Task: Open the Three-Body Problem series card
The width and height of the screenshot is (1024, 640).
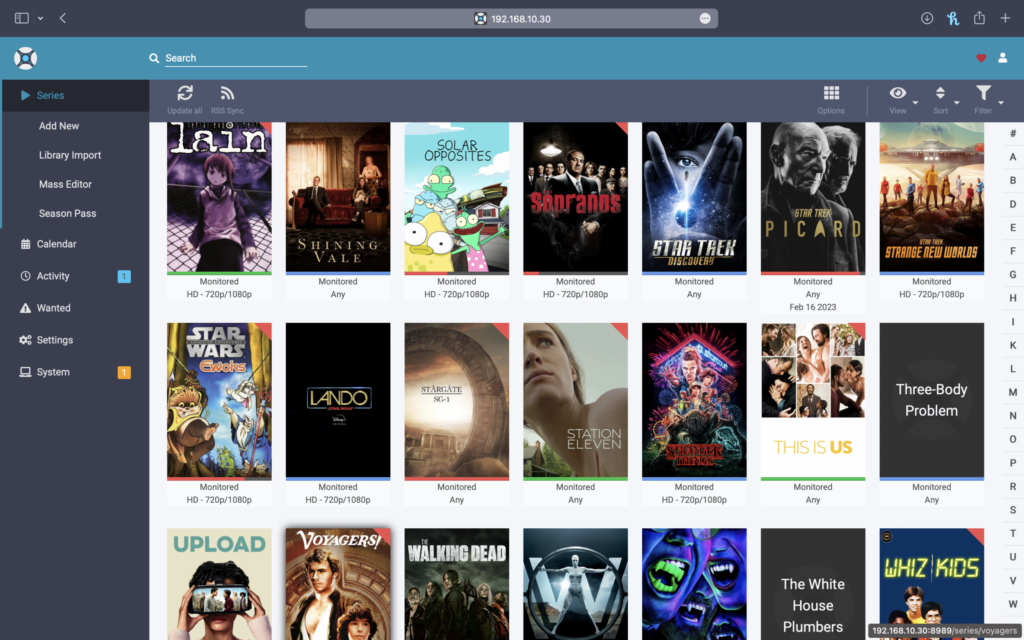Action: [932, 400]
